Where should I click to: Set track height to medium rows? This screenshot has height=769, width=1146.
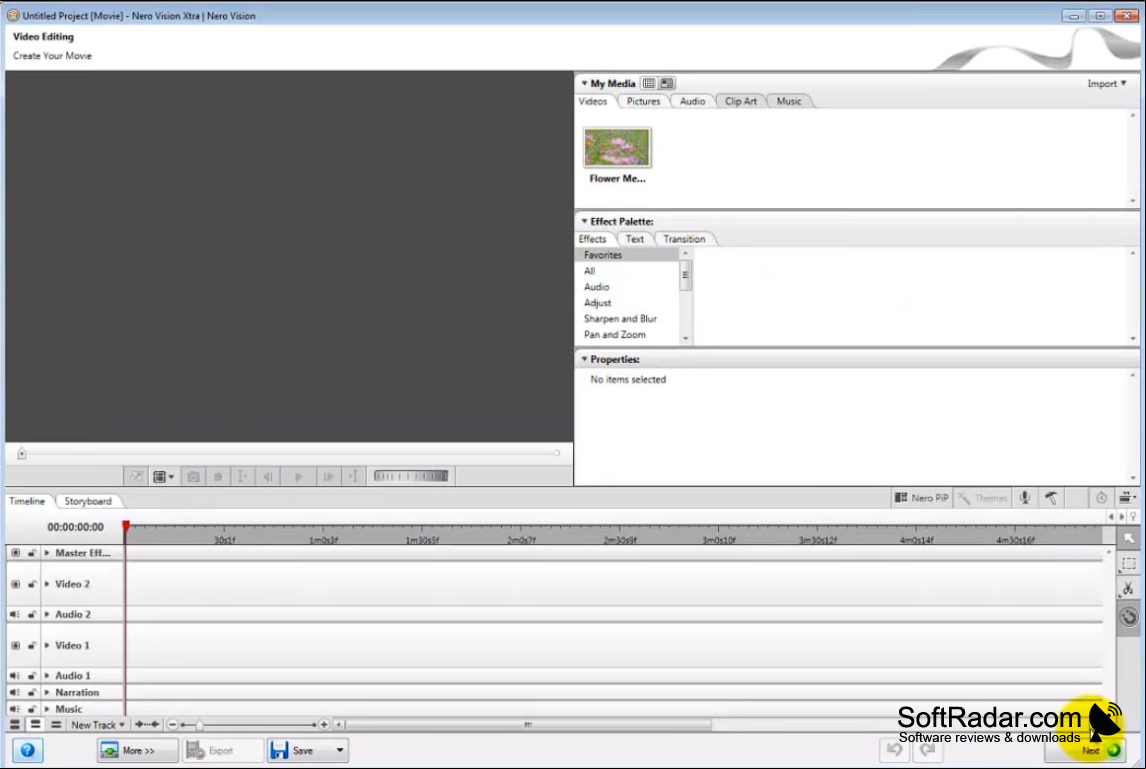[35, 724]
